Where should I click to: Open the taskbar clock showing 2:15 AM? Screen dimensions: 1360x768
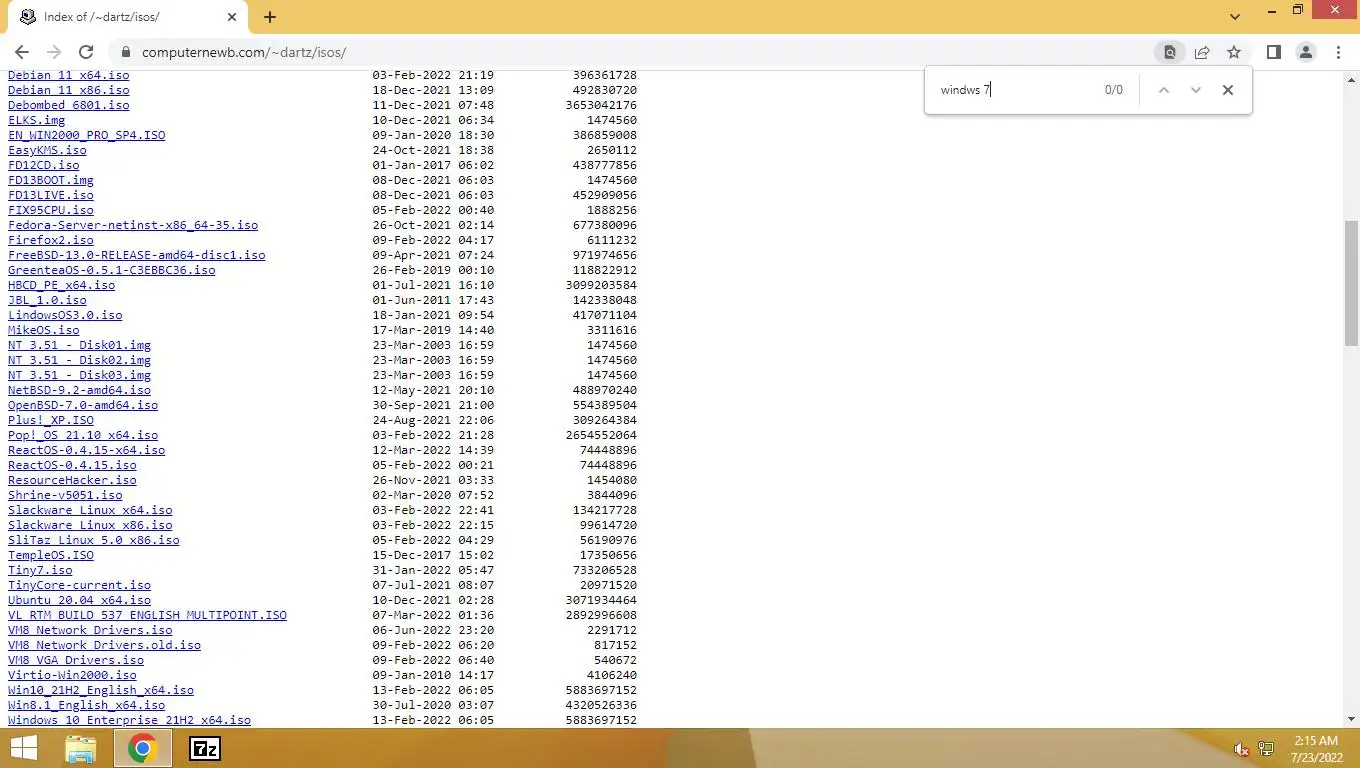(x=1315, y=748)
